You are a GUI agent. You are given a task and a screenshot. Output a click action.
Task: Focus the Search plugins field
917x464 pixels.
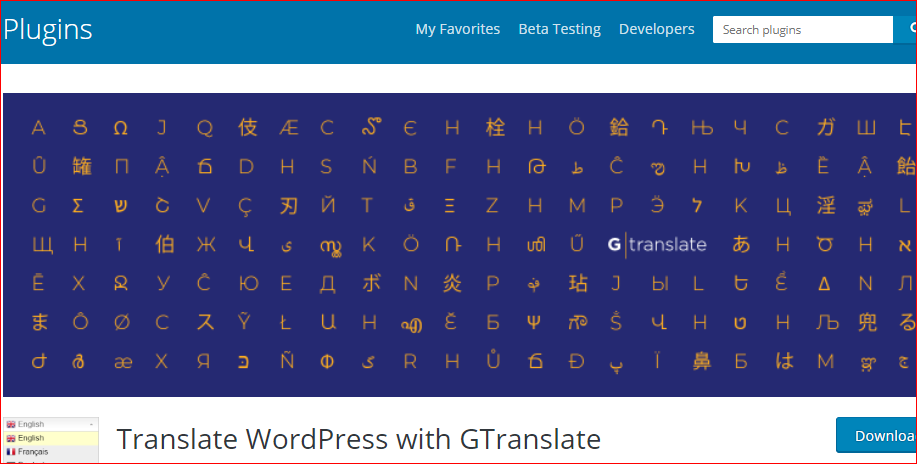(803, 29)
